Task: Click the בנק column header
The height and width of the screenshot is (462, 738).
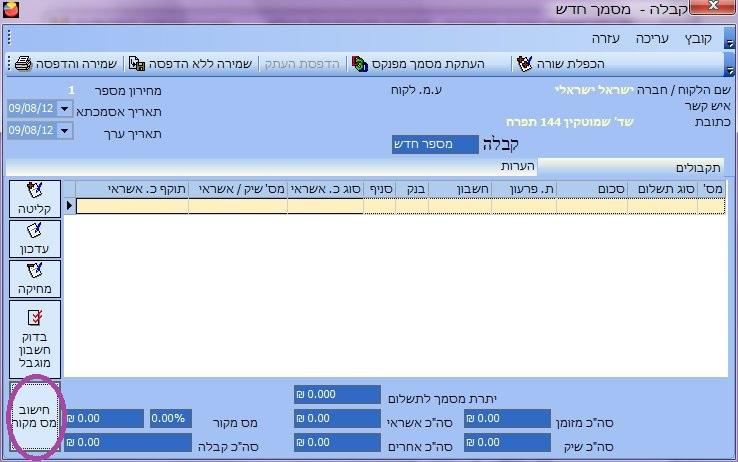Action: pyautogui.click(x=412, y=189)
